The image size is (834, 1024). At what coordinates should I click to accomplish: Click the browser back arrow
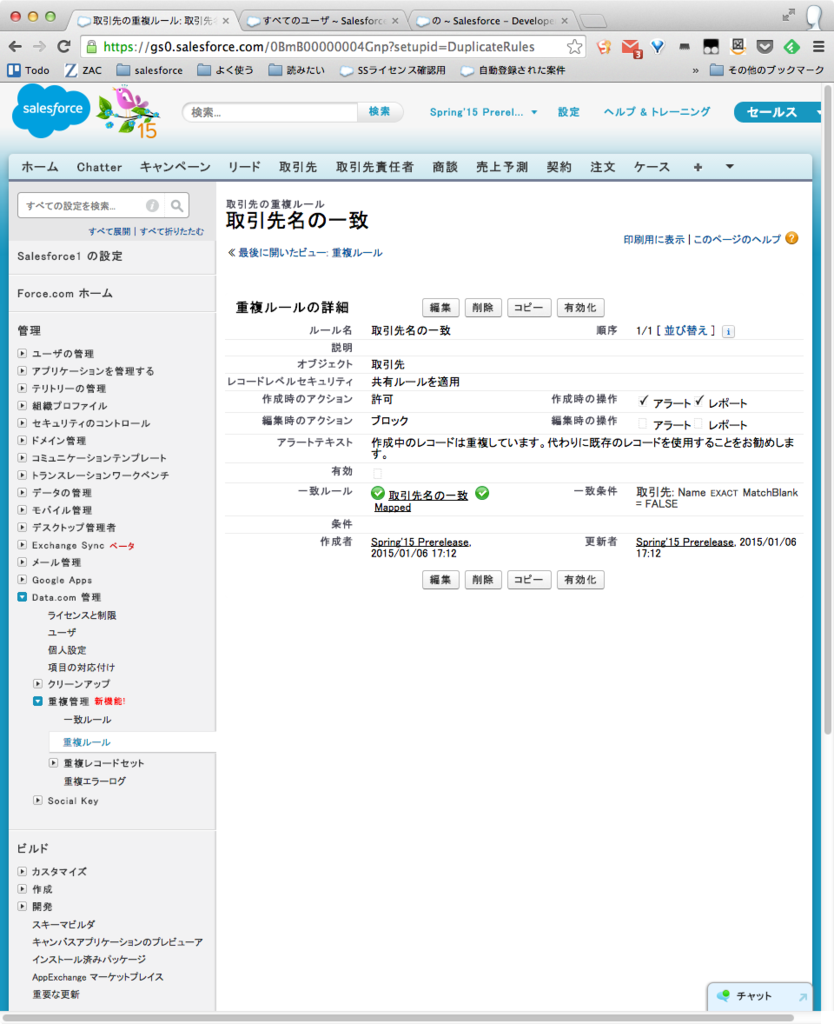[x=15, y=46]
